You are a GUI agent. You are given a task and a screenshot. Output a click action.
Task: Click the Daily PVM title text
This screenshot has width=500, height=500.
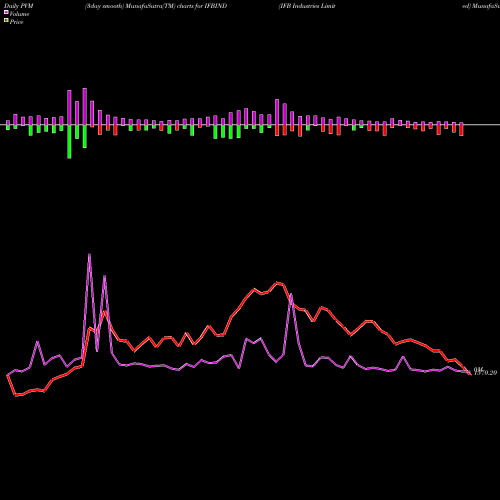(19, 6)
